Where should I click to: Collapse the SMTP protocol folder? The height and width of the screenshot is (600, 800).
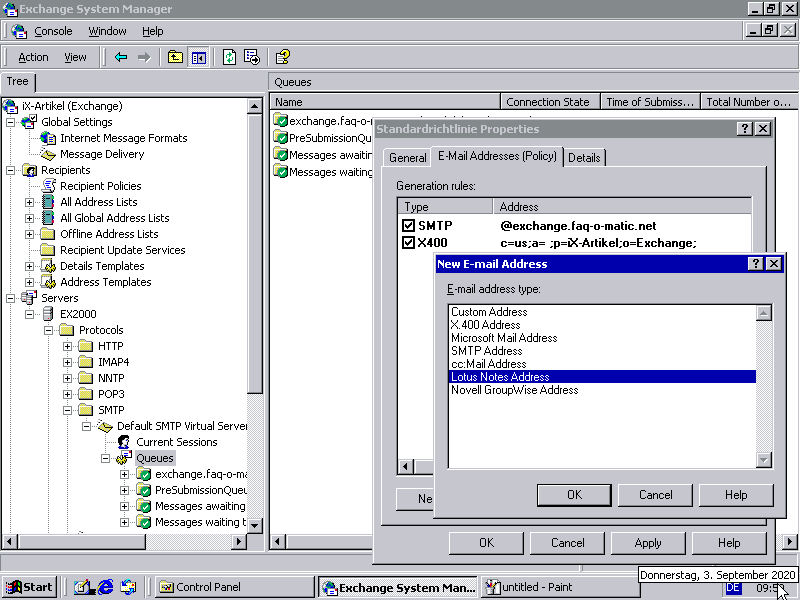pos(67,410)
